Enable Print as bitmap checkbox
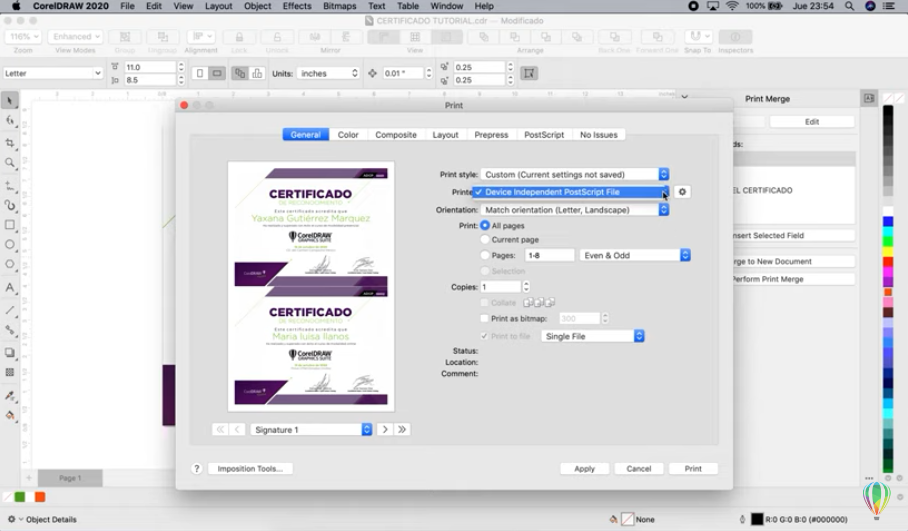 tap(485, 318)
